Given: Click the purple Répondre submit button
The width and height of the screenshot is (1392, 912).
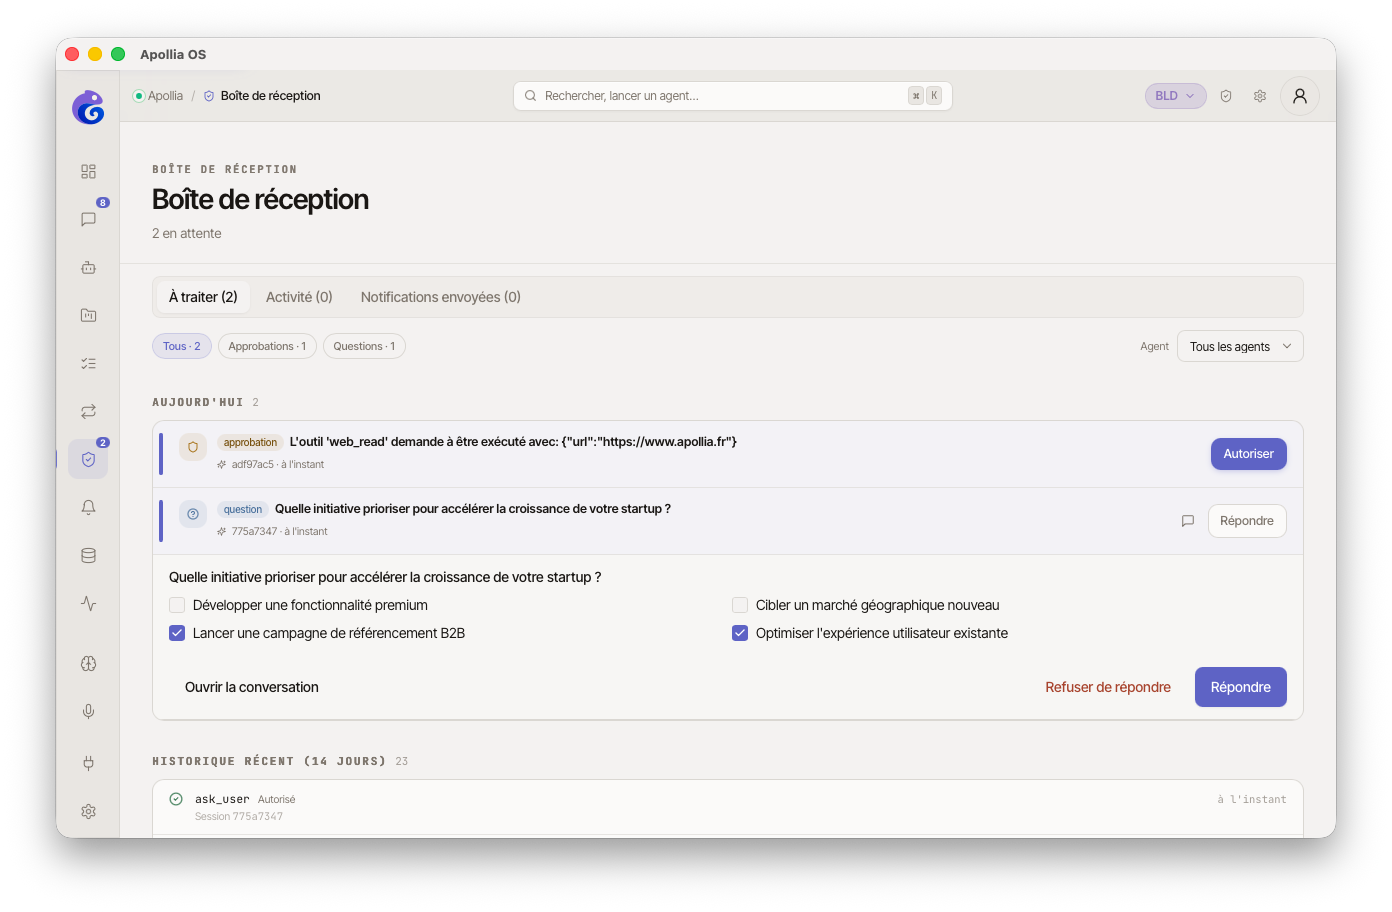Looking at the screenshot, I should [x=1241, y=687].
